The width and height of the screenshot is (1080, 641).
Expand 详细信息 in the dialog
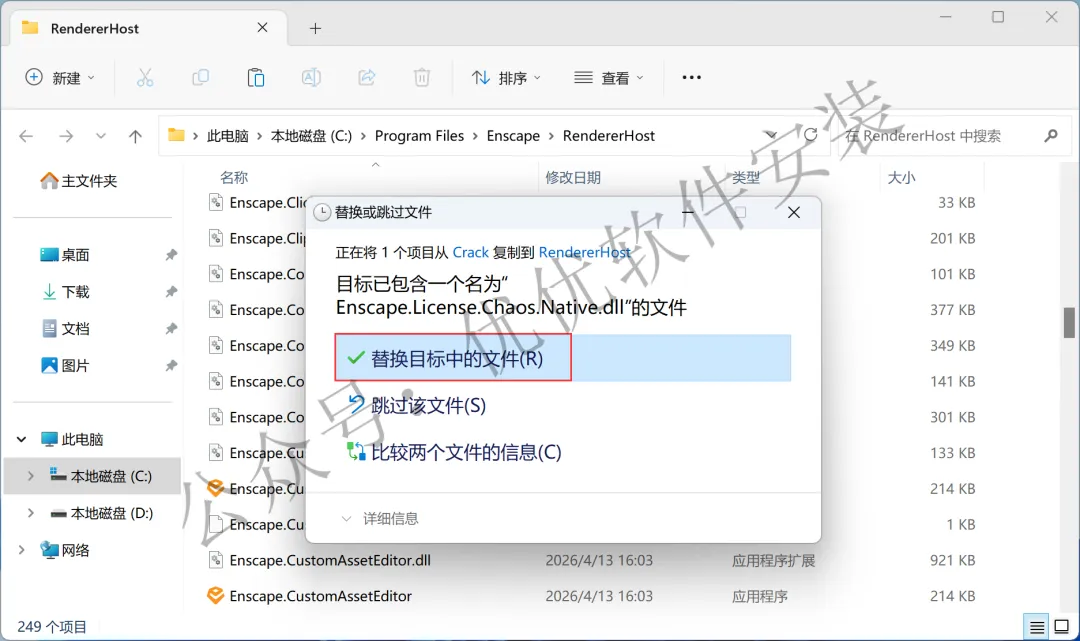(x=380, y=518)
